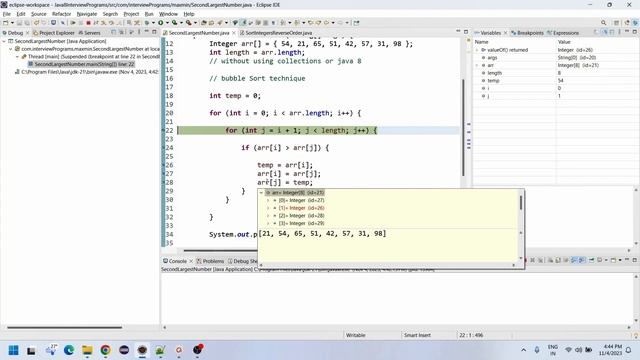The width and height of the screenshot is (640, 360).
Task: Switch to Problems tab
Action: 210,261
